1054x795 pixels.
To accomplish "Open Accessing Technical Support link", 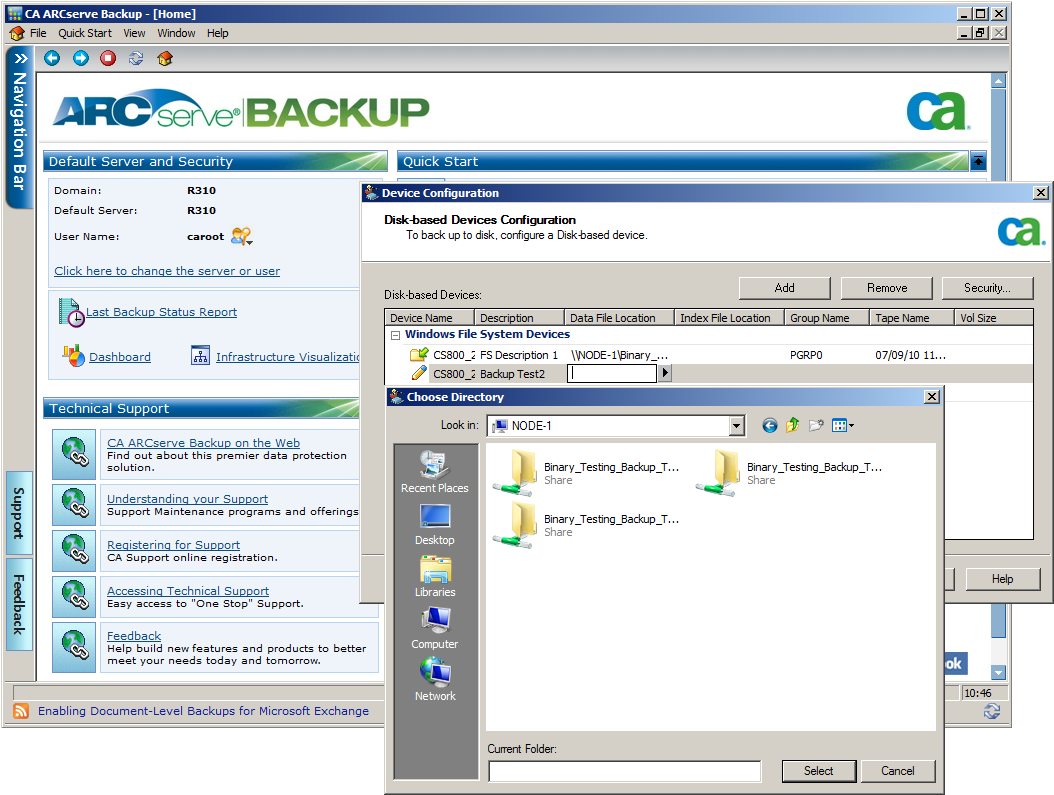I will [188, 591].
